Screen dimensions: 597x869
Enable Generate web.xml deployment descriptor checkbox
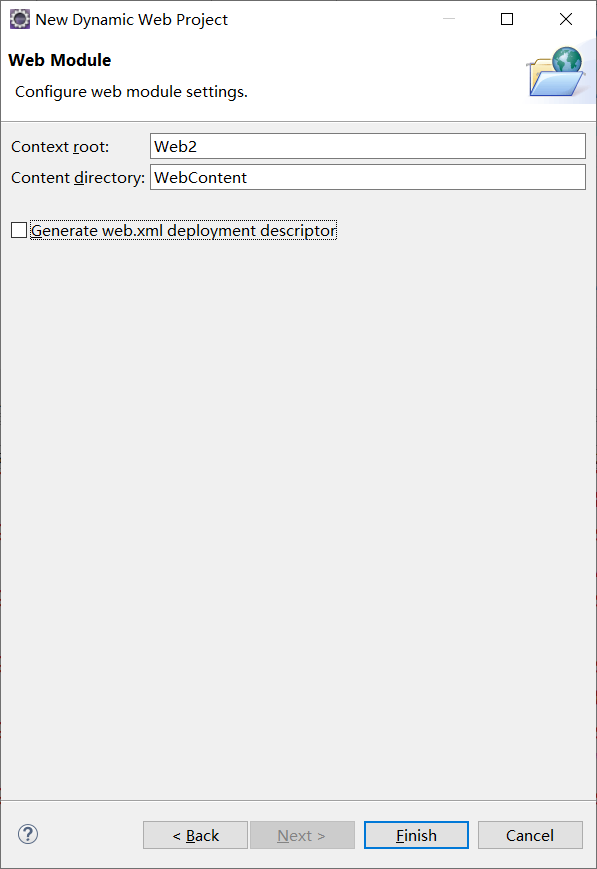pos(19,230)
